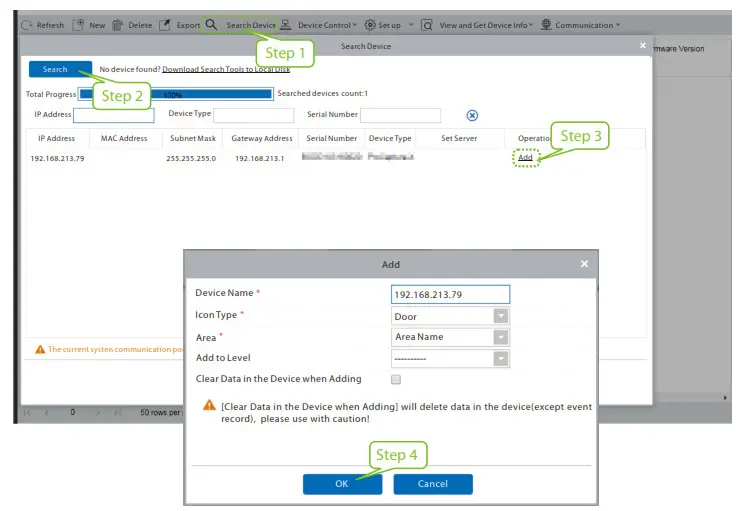
Task: Start device search with Search button
Action: 60,69
